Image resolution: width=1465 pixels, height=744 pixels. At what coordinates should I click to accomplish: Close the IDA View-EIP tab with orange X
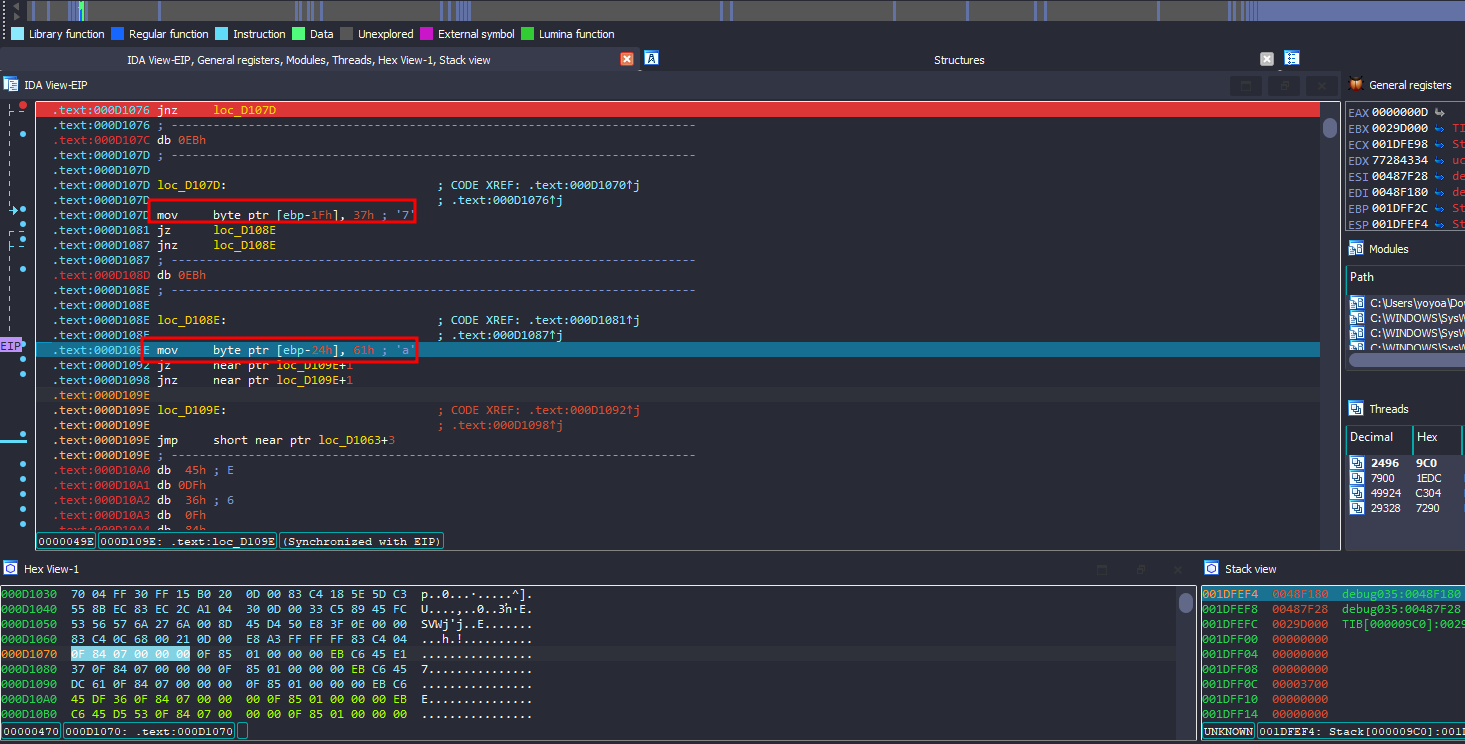[627, 60]
